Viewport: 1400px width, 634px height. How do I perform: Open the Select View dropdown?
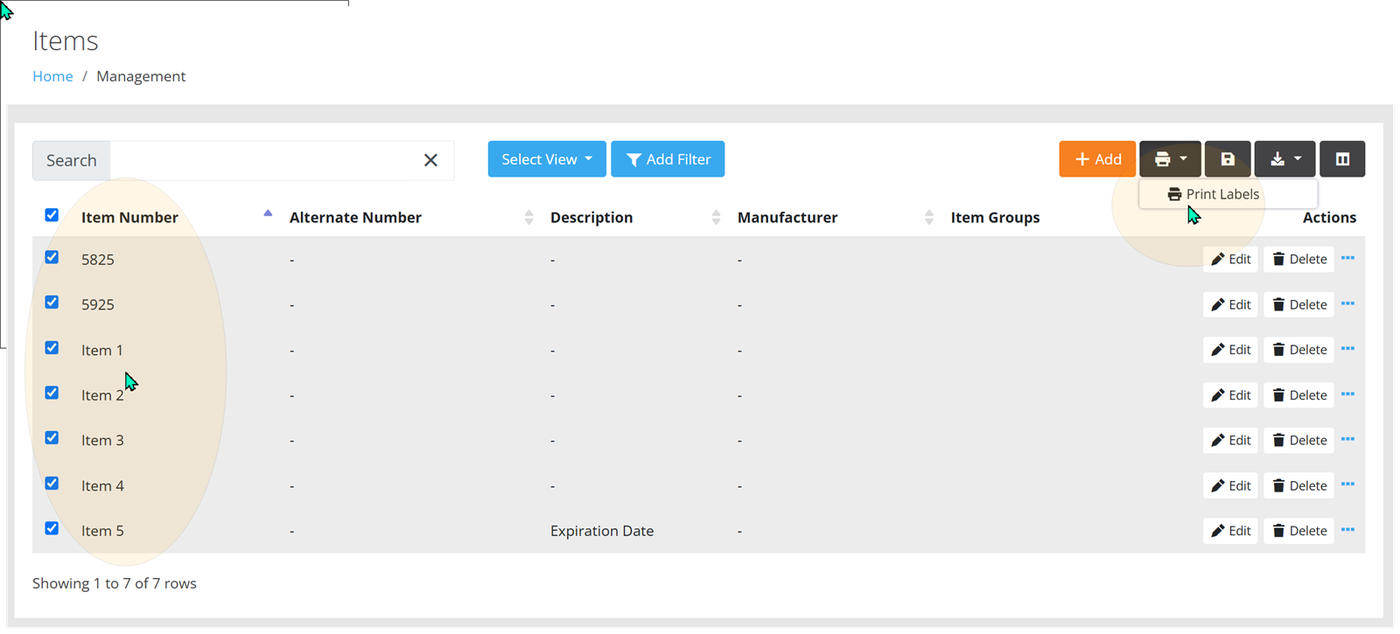[x=547, y=159]
